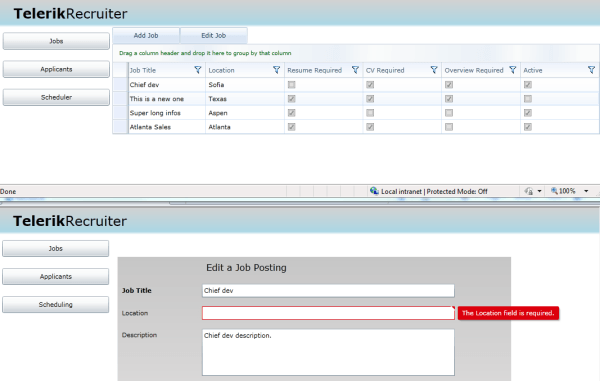Click the Texas location cell

tap(245, 99)
